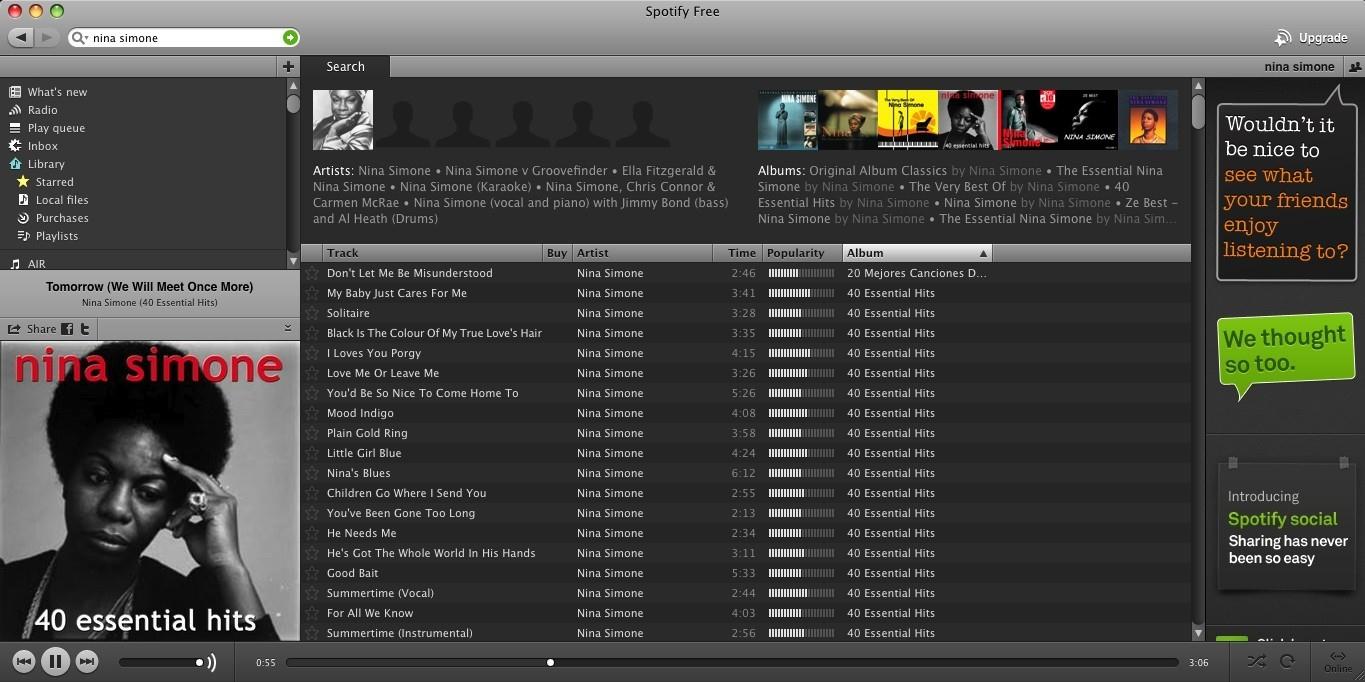The image size is (1365, 682).
Task: Click the volume slider
Action: [x=160, y=662]
